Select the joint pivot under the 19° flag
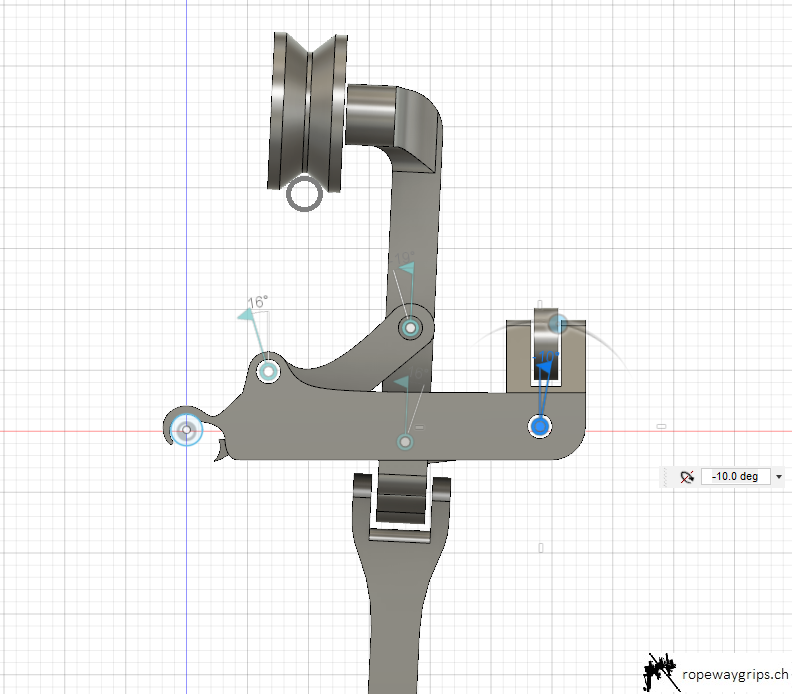792x694 pixels. click(410, 327)
